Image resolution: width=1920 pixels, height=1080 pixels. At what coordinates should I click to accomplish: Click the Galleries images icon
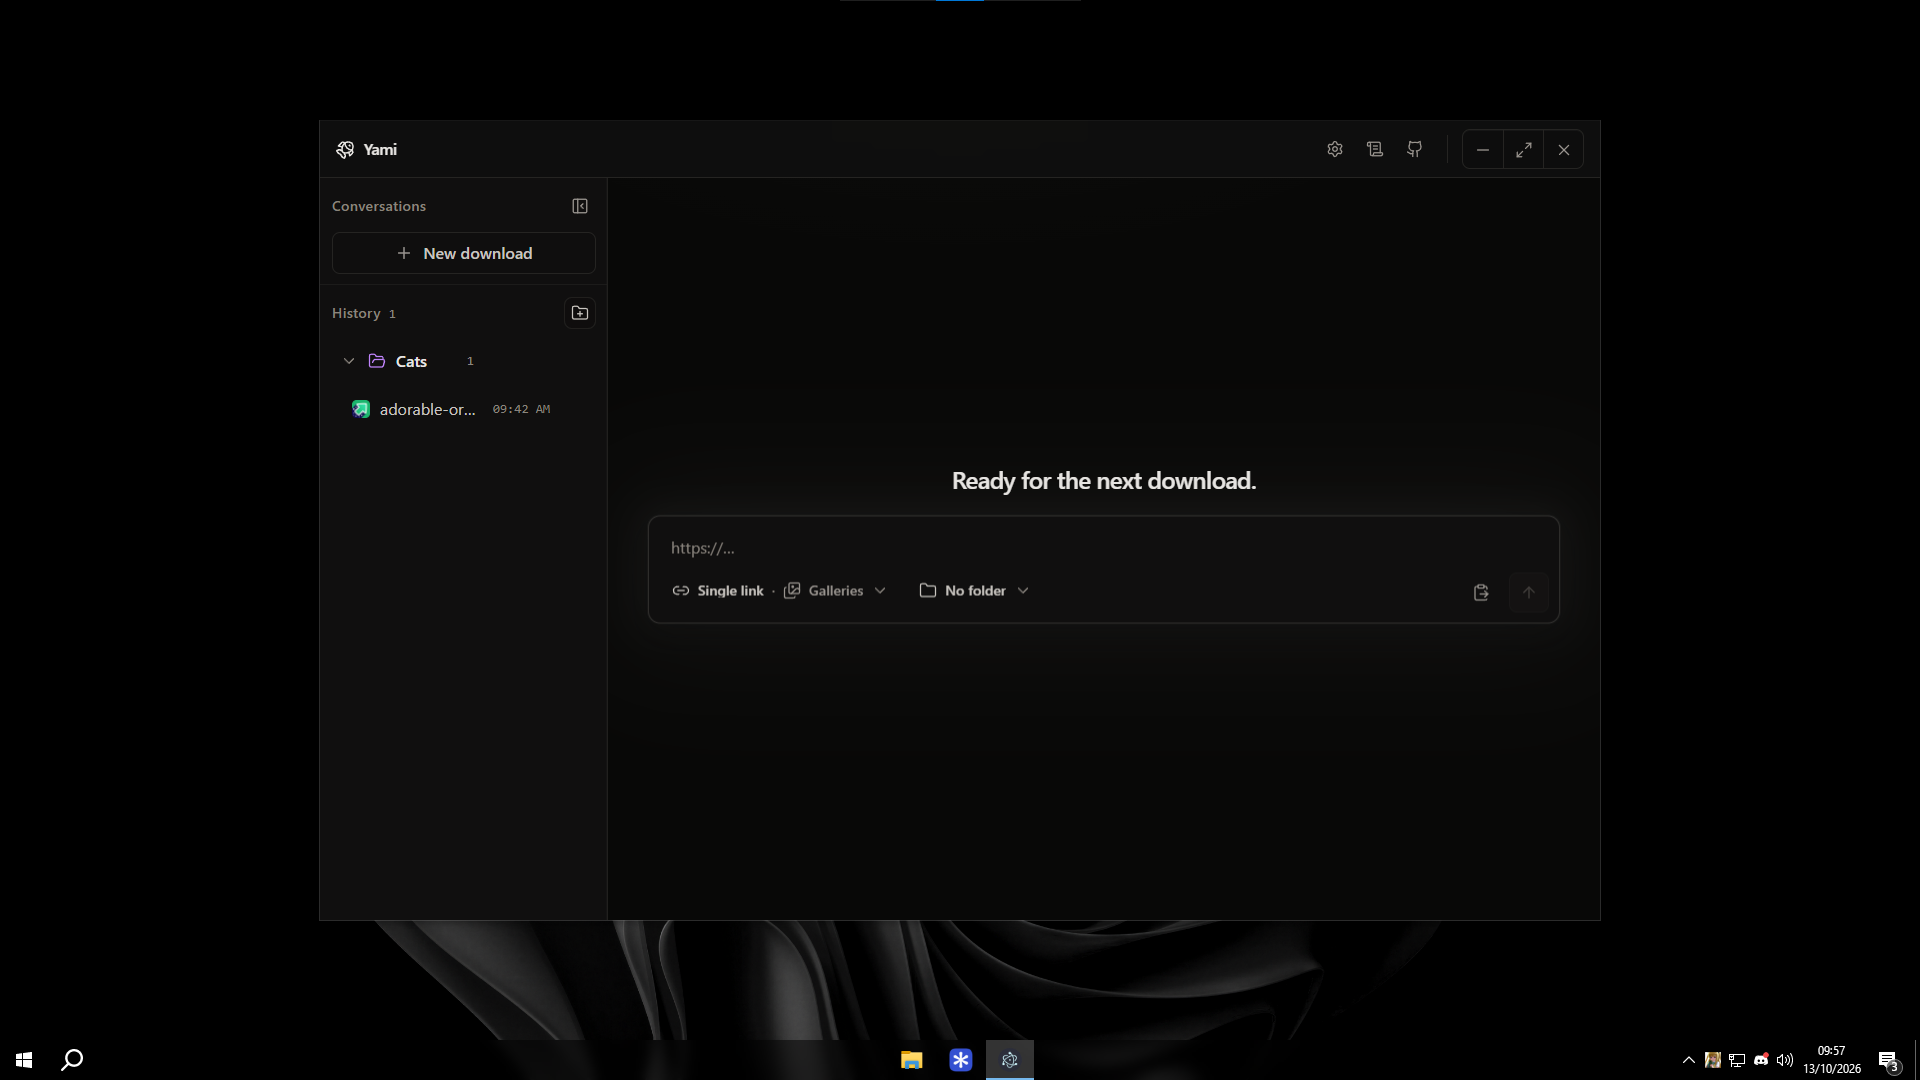(792, 591)
